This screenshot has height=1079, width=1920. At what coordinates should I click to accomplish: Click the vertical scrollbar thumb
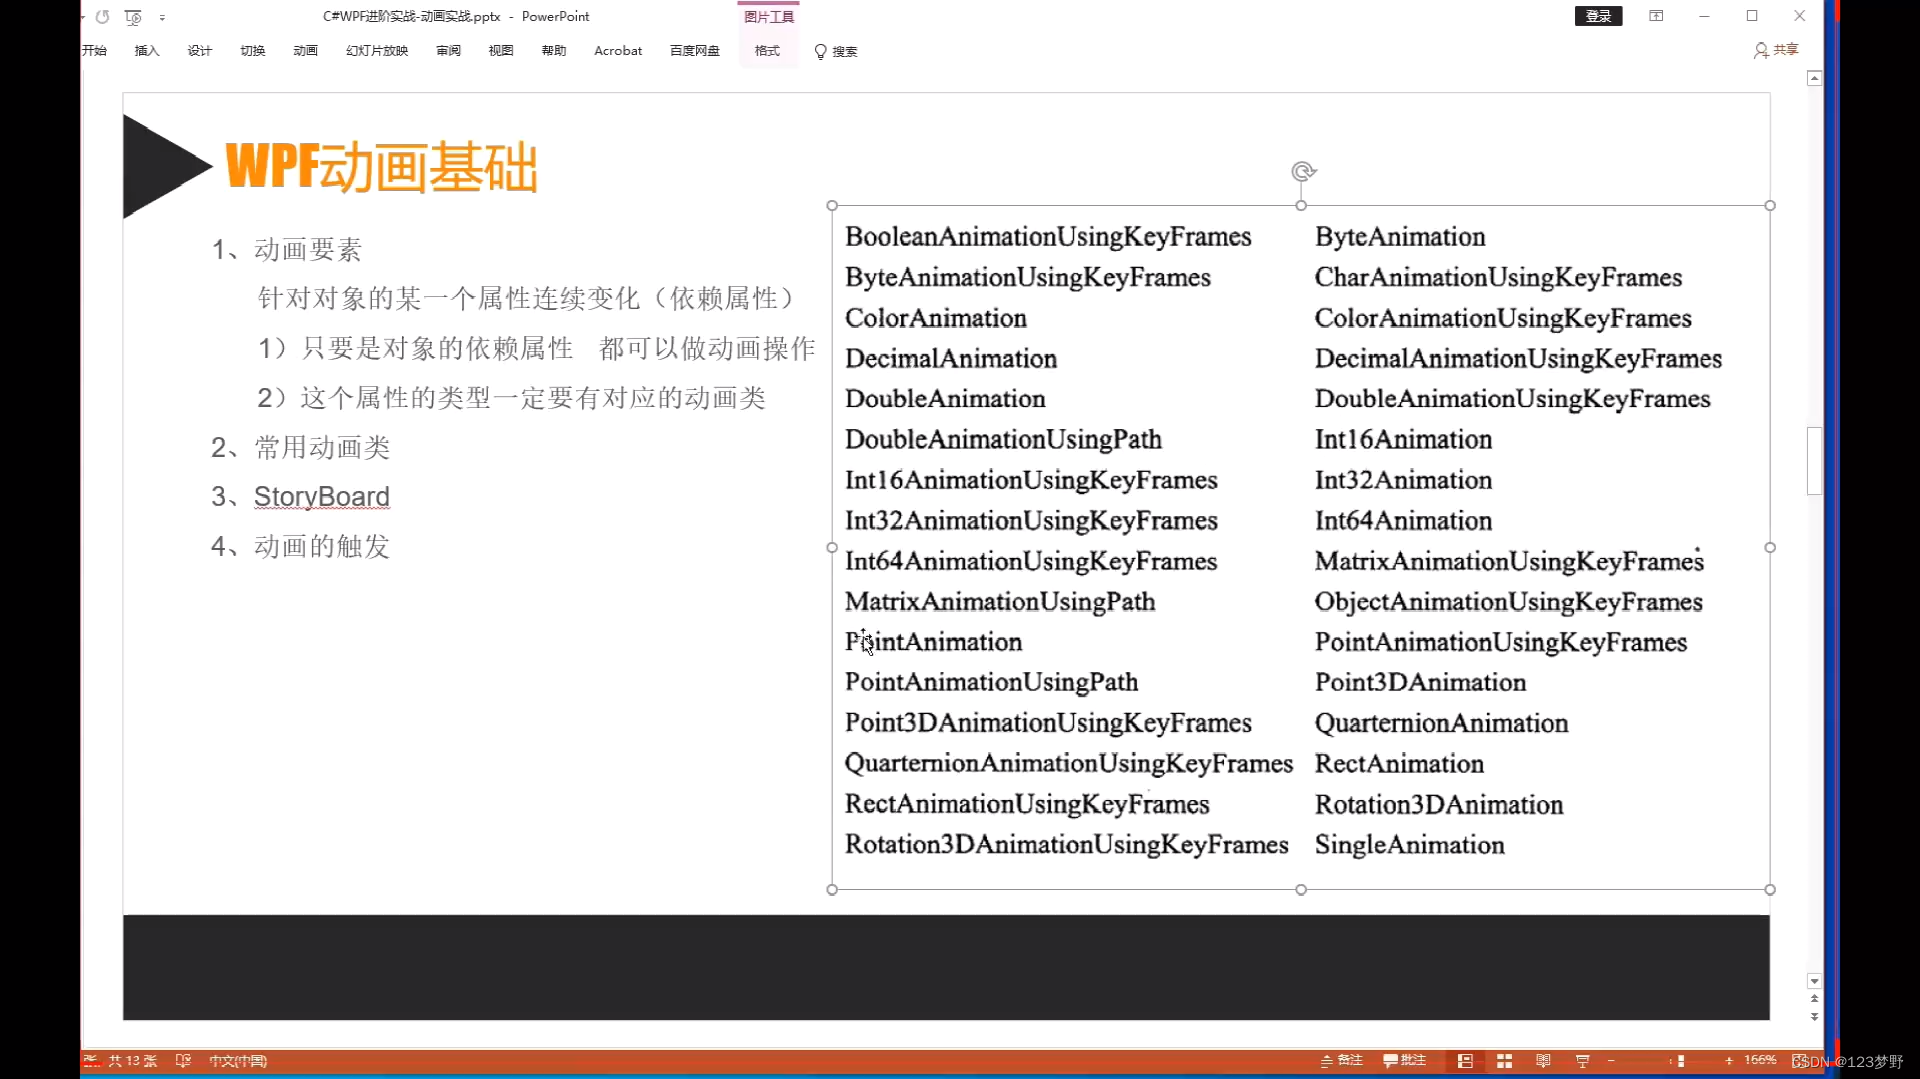pyautogui.click(x=1814, y=461)
